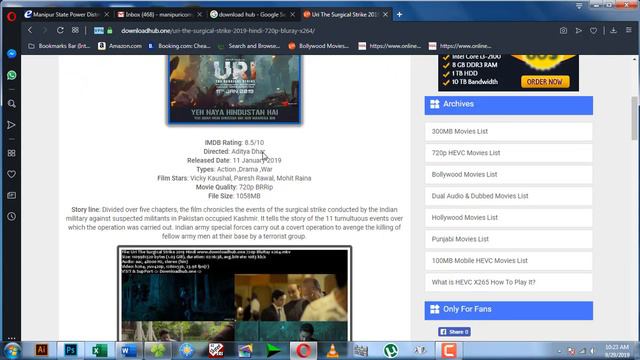Open What Is HEVC X265 link
Viewport: 640px width, 360px height.
click(508, 282)
